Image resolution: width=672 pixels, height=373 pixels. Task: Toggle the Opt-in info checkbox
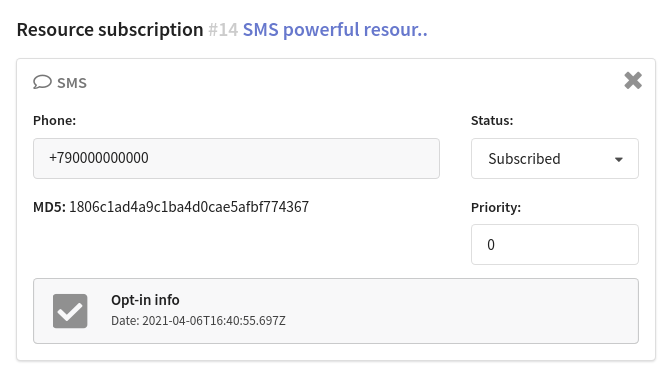pyautogui.click(x=70, y=311)
